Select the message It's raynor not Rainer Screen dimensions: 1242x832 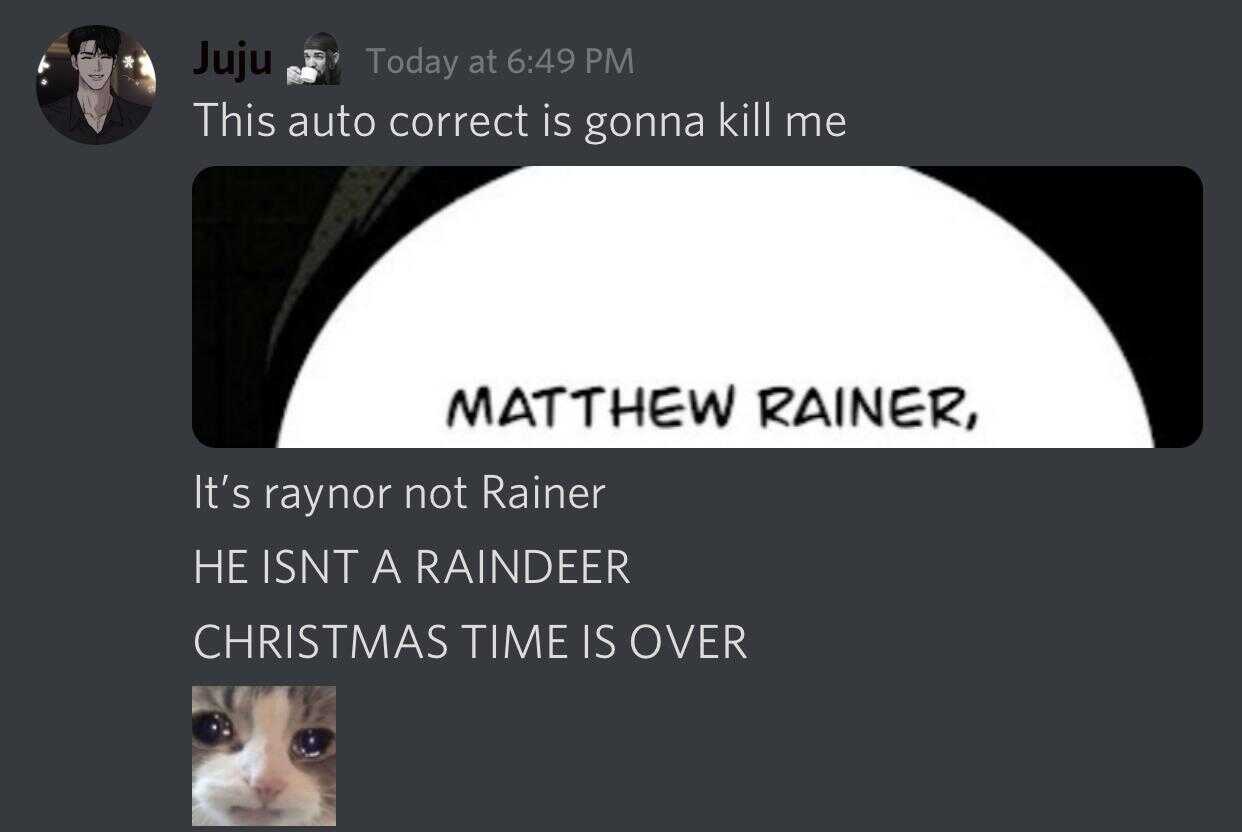pos(399,493)
